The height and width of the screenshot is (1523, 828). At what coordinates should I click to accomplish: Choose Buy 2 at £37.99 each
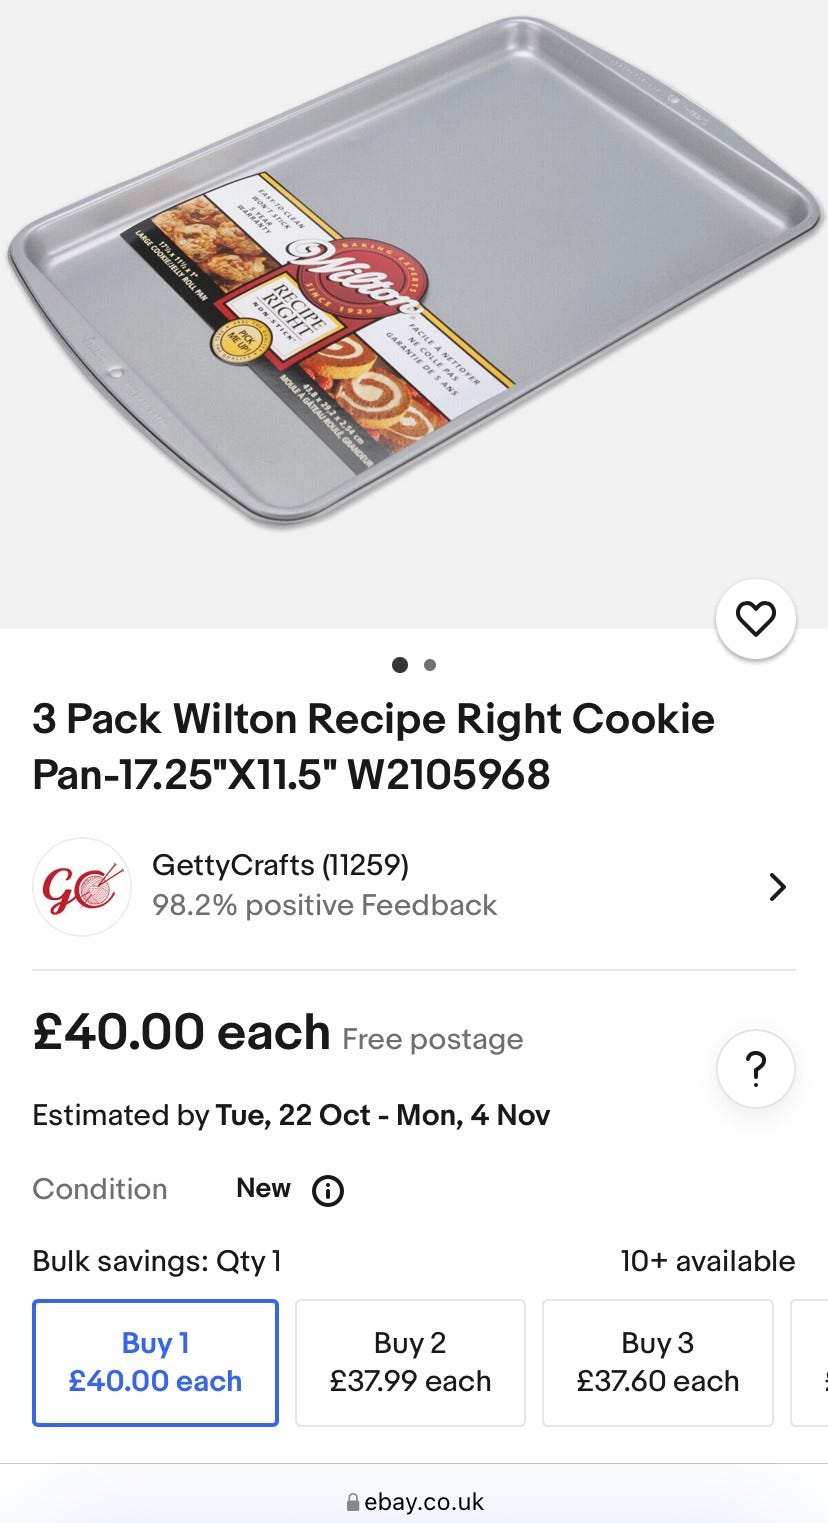coord(410,1362)
